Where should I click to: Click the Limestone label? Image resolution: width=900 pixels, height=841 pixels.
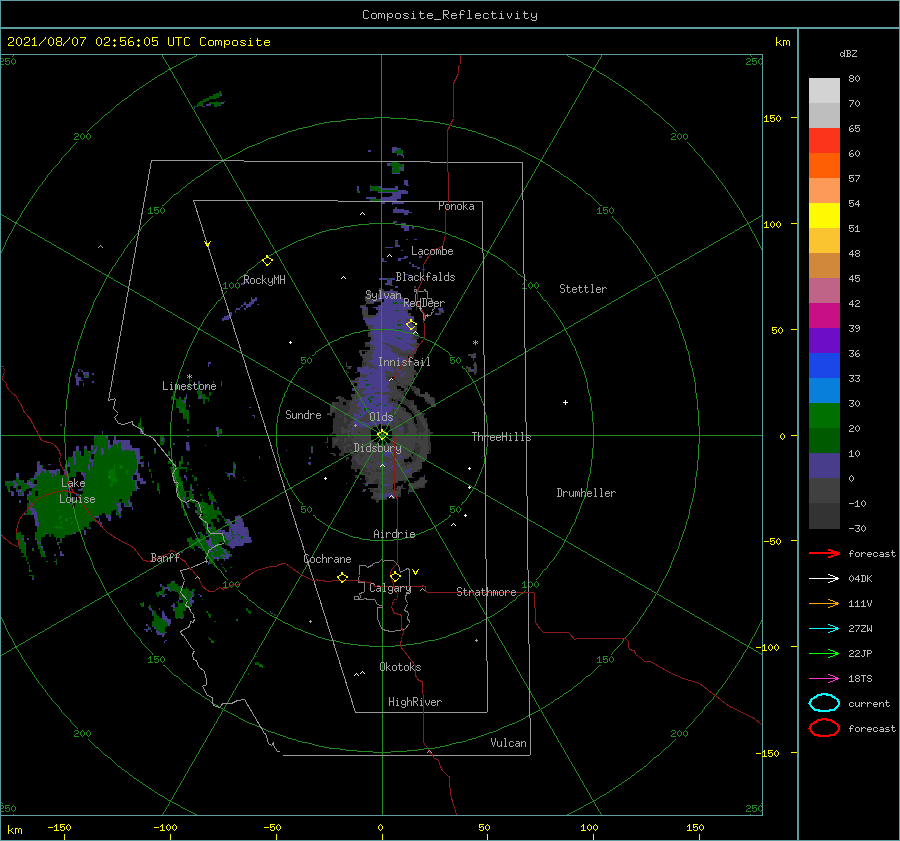click(x=189, y=386)
